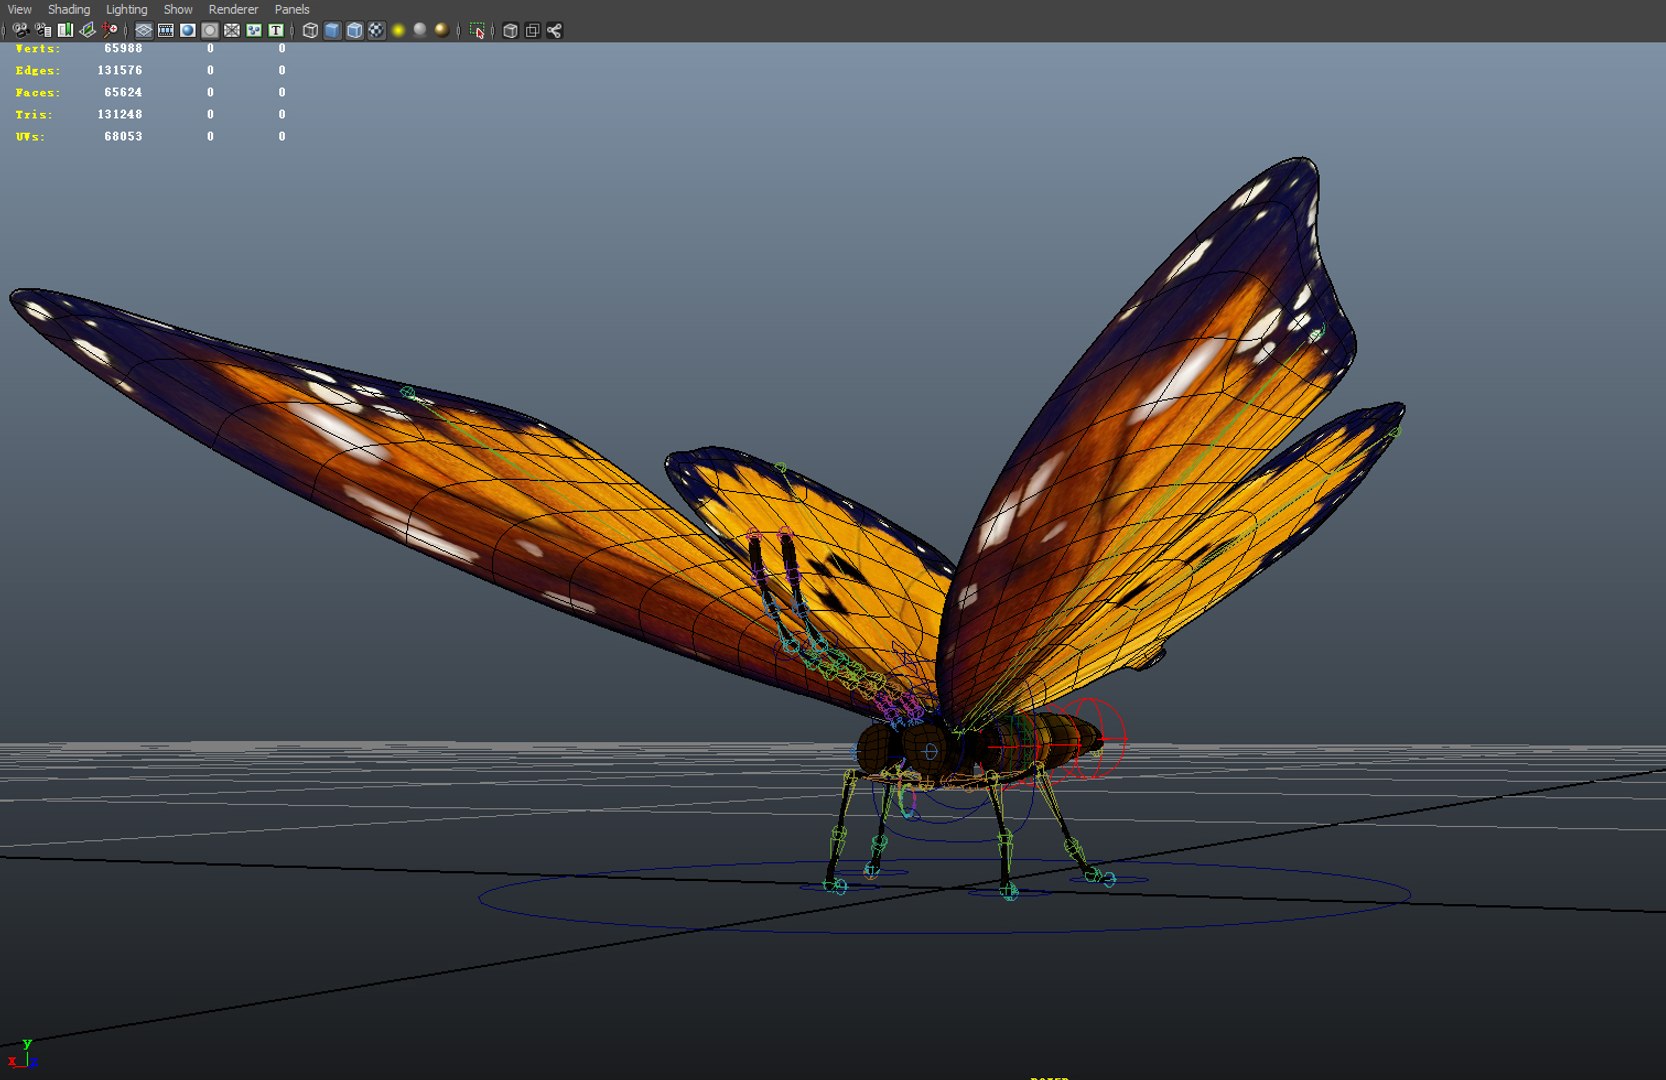Toggle the X-Ray cube icon
This screenshot has height=1080, width=1666.
[x=510, y=30]
